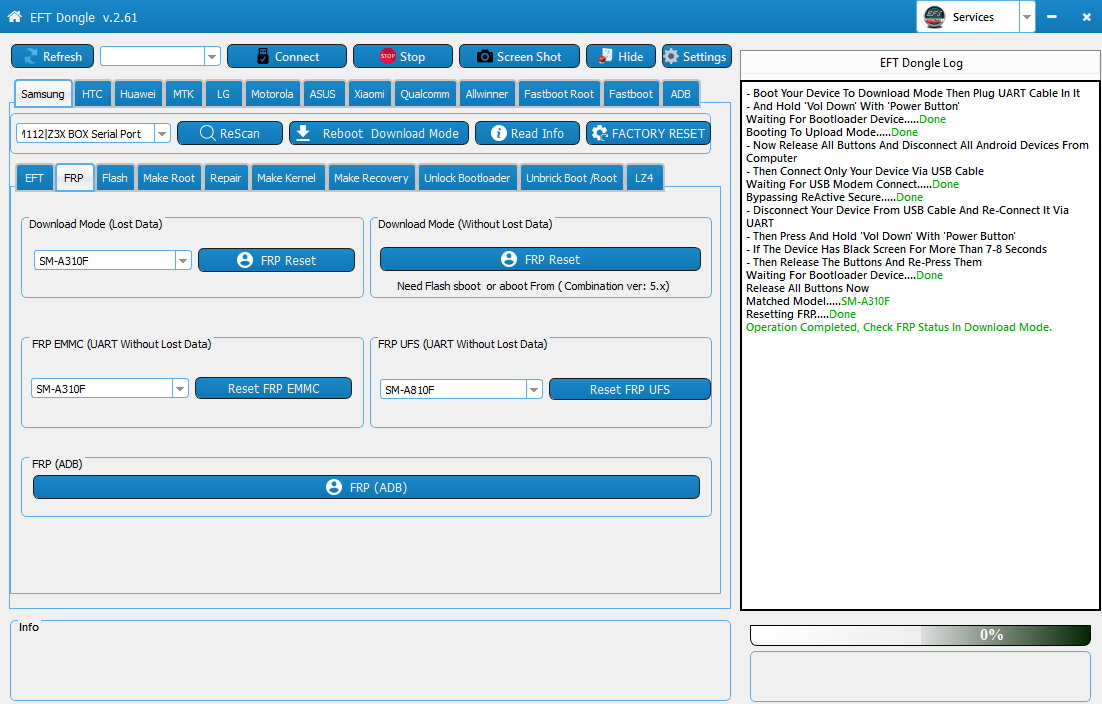Click the 'Matched Model.....SM-A310F' log line
The height and width of the screenshot is (704, 1102).
coord(817,301)
